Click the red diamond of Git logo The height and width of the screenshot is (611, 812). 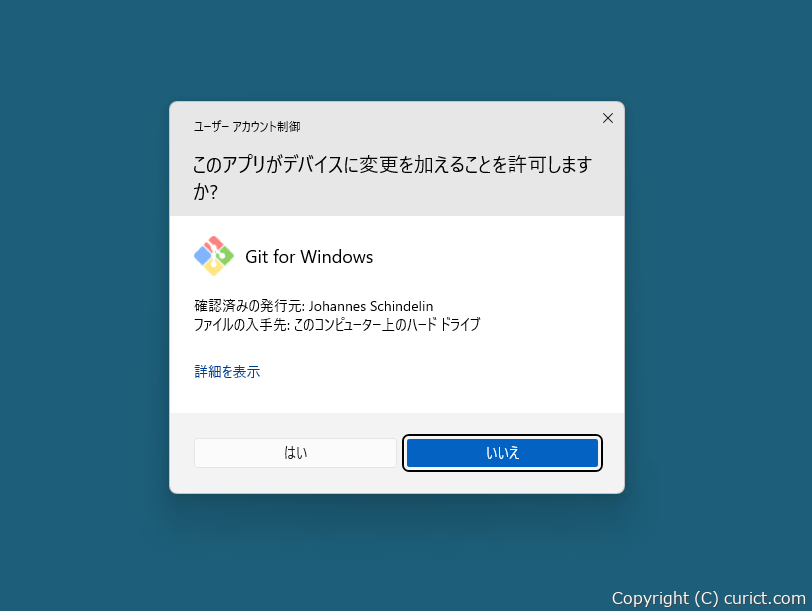(x=213, y=243)
